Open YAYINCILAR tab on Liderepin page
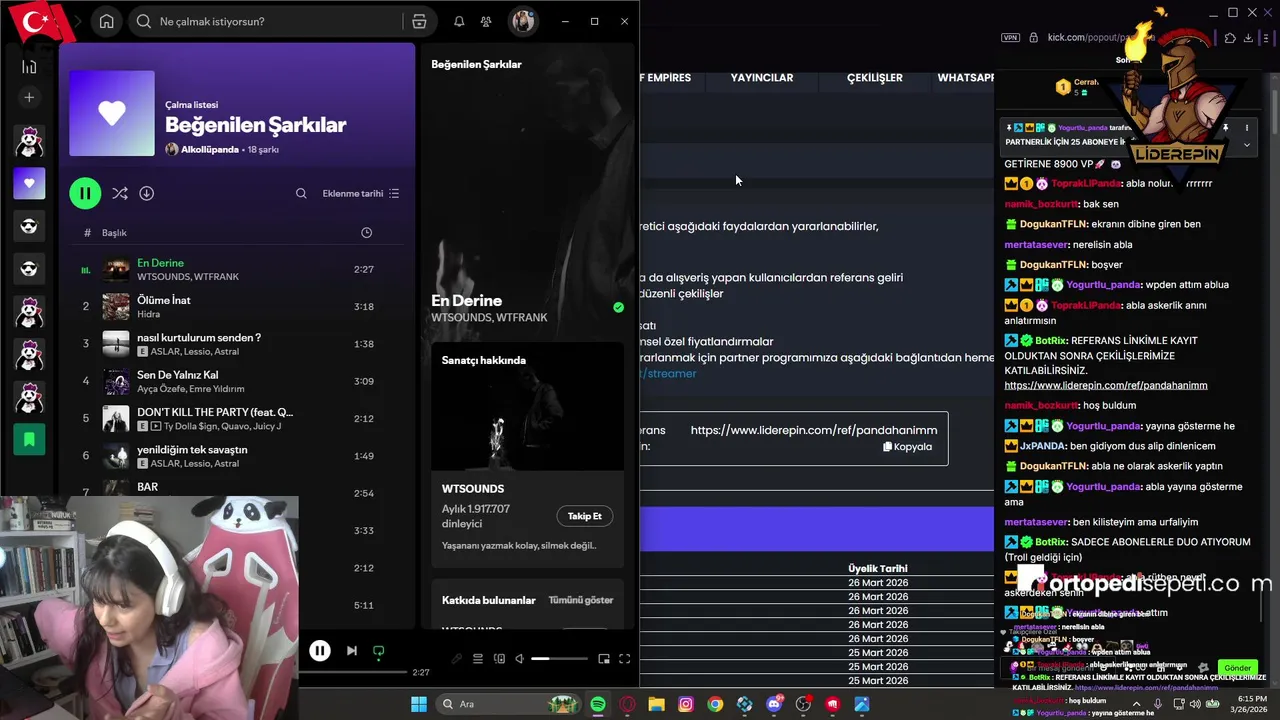 pyautogui.click(x=762, y=78)
